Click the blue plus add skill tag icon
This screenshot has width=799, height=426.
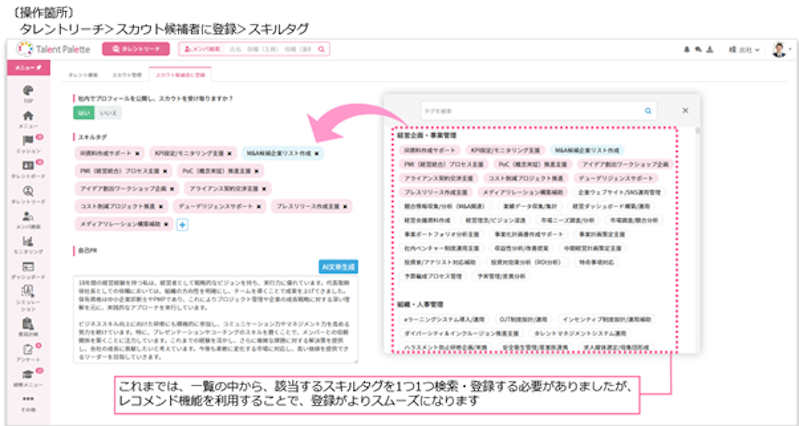(183, 224)
